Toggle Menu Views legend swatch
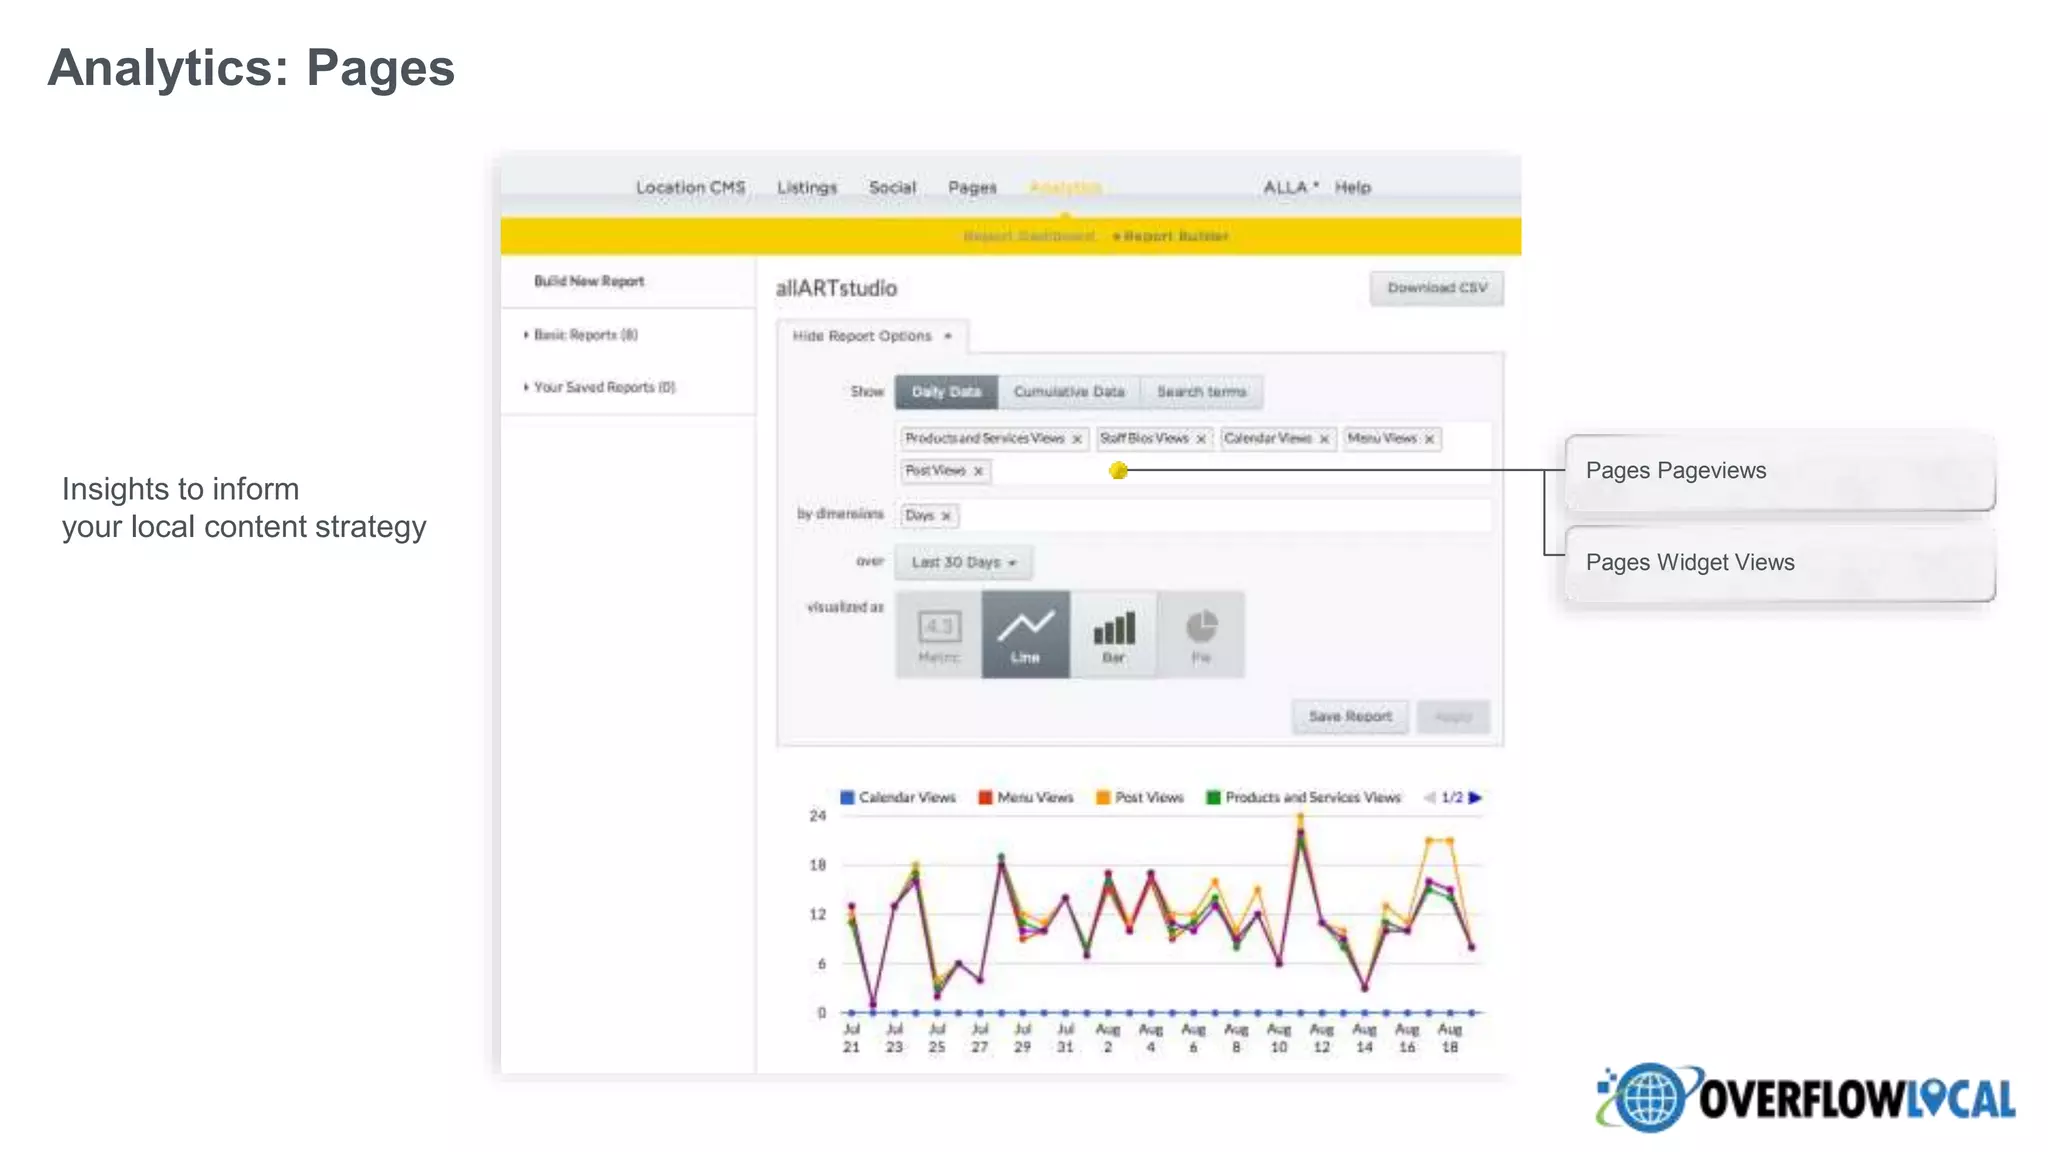2048x1152 pixels. [x=986, y=797]
